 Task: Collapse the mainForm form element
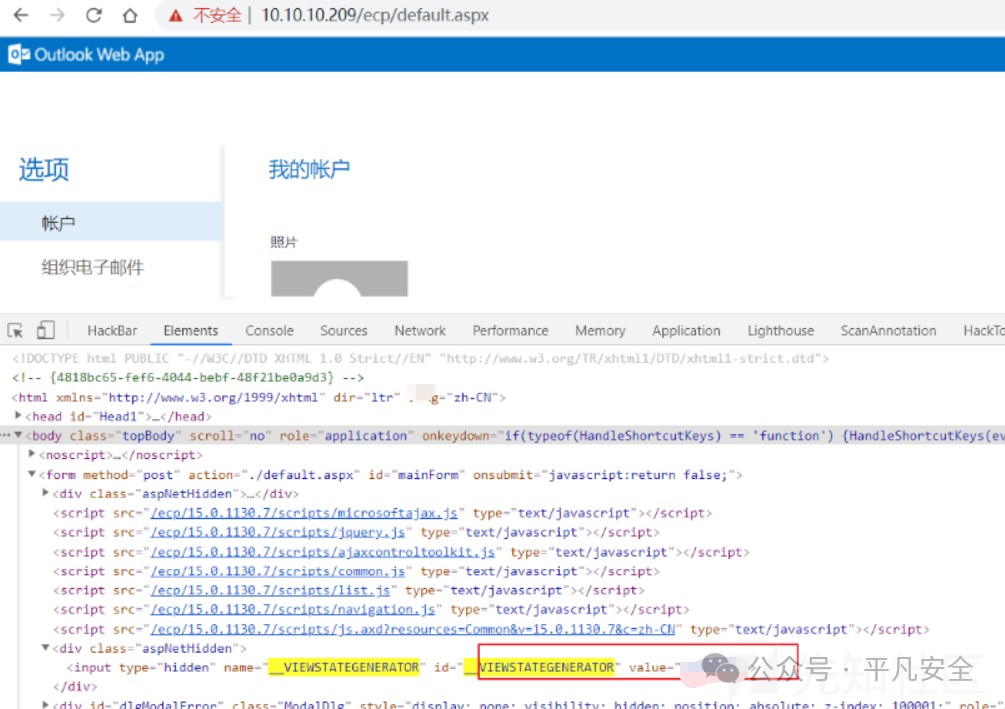tap(32, 474)
